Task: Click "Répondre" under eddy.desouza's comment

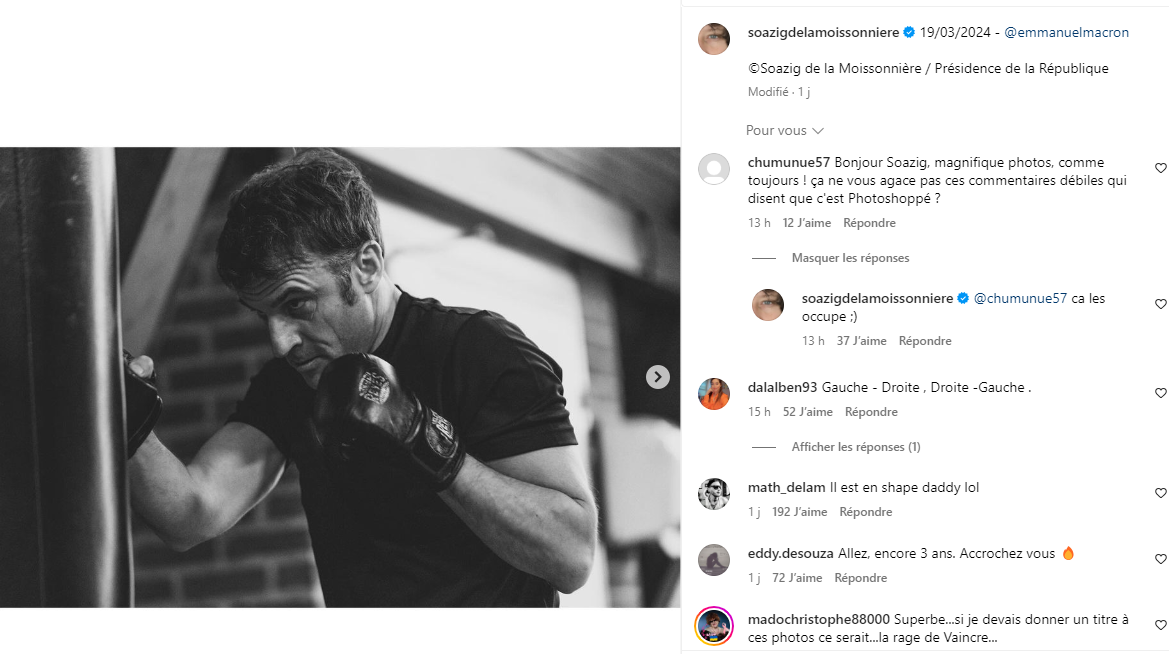Action: coord(861,577)
